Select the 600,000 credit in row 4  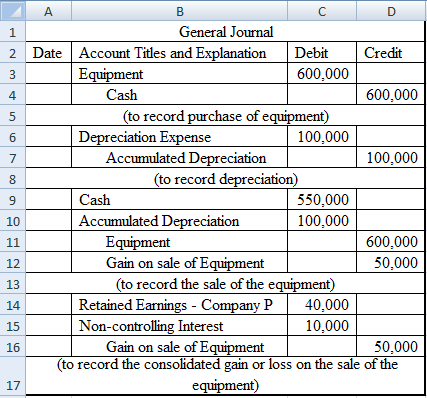[391, 95]
